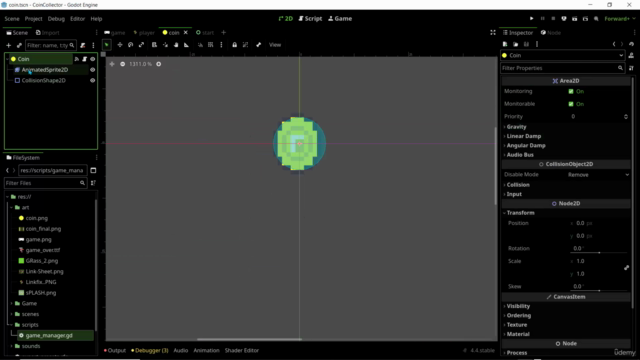
Task: Toggle grid snapping in the toolbar
Action: (x=211, y=45)
